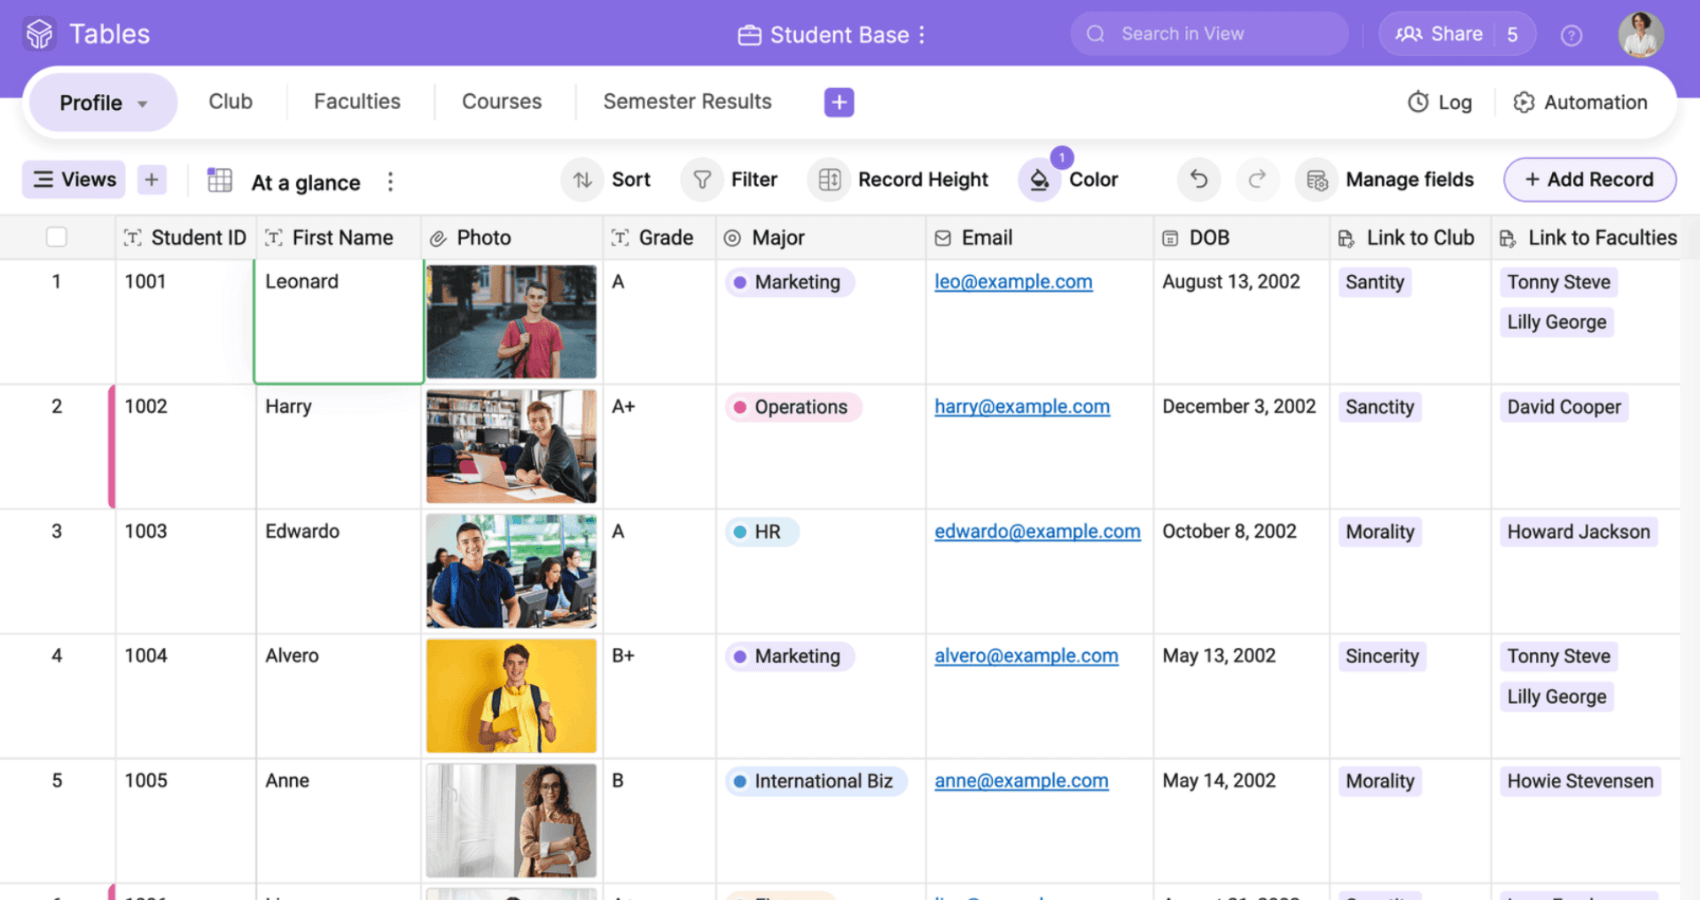Click the Search in View field

click(x=1210, y=34)
